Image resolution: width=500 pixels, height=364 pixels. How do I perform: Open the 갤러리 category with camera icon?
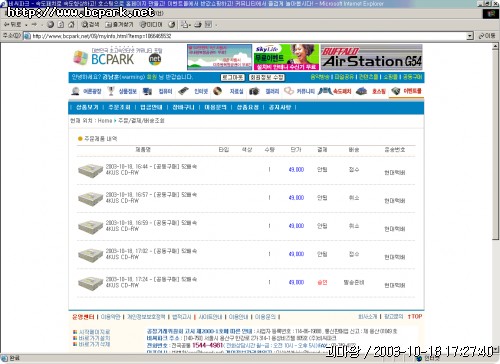click(x=264, y=91)
